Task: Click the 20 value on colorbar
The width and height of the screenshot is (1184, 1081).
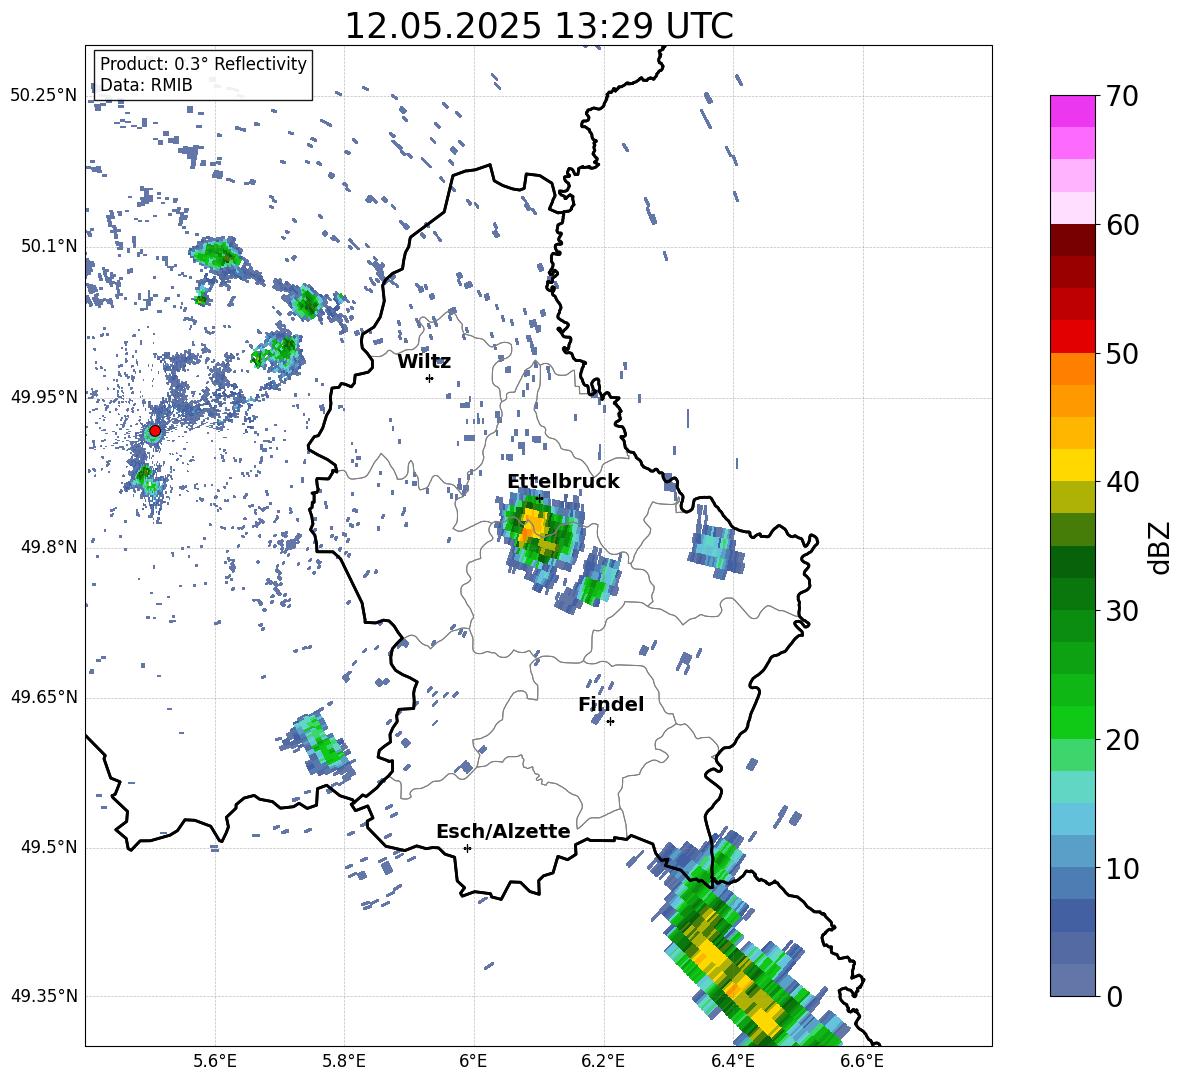Action: pyautogui.click(x=1122, y=740)
